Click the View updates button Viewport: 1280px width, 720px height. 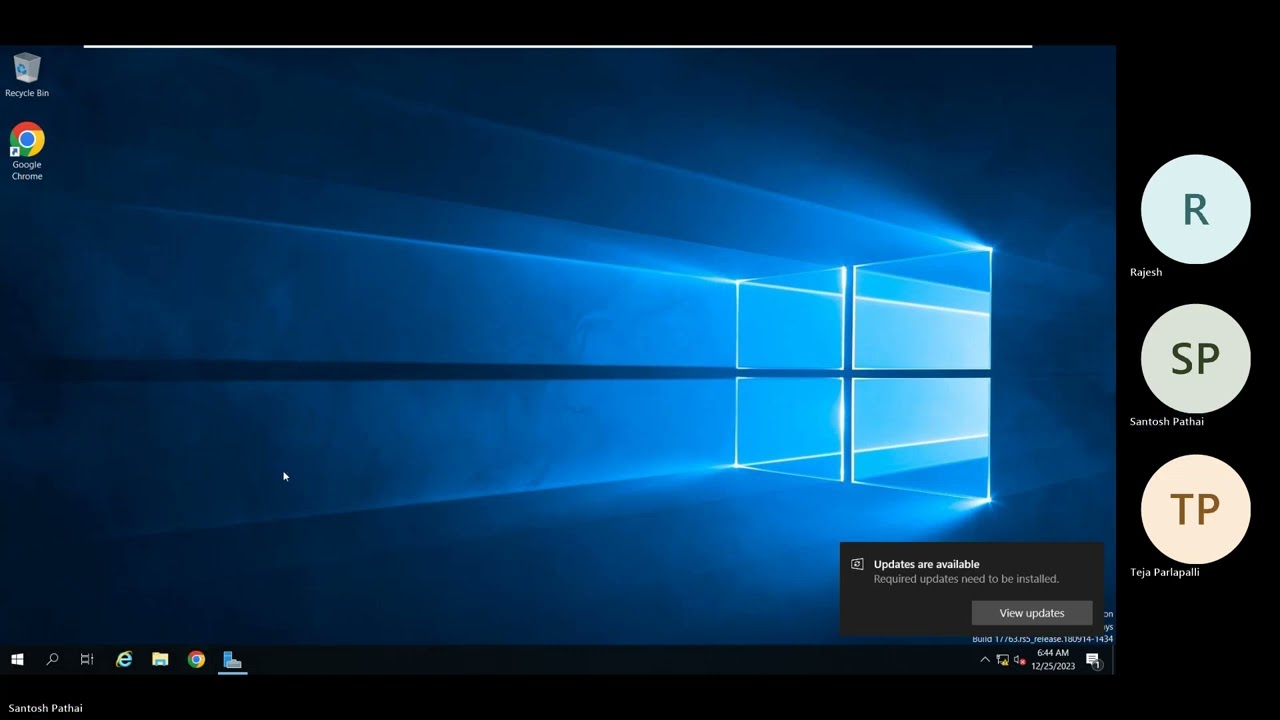(x=1032, y=613)
